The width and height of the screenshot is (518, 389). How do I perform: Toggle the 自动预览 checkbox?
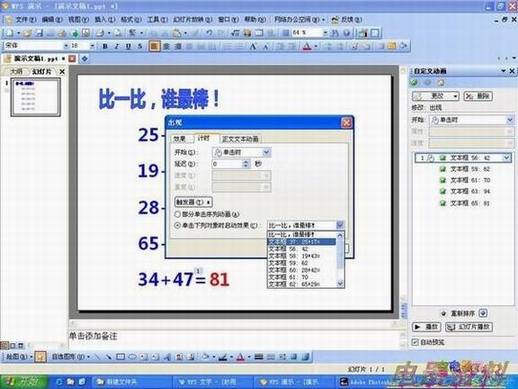pyautogui.click(x=415, y=342)
